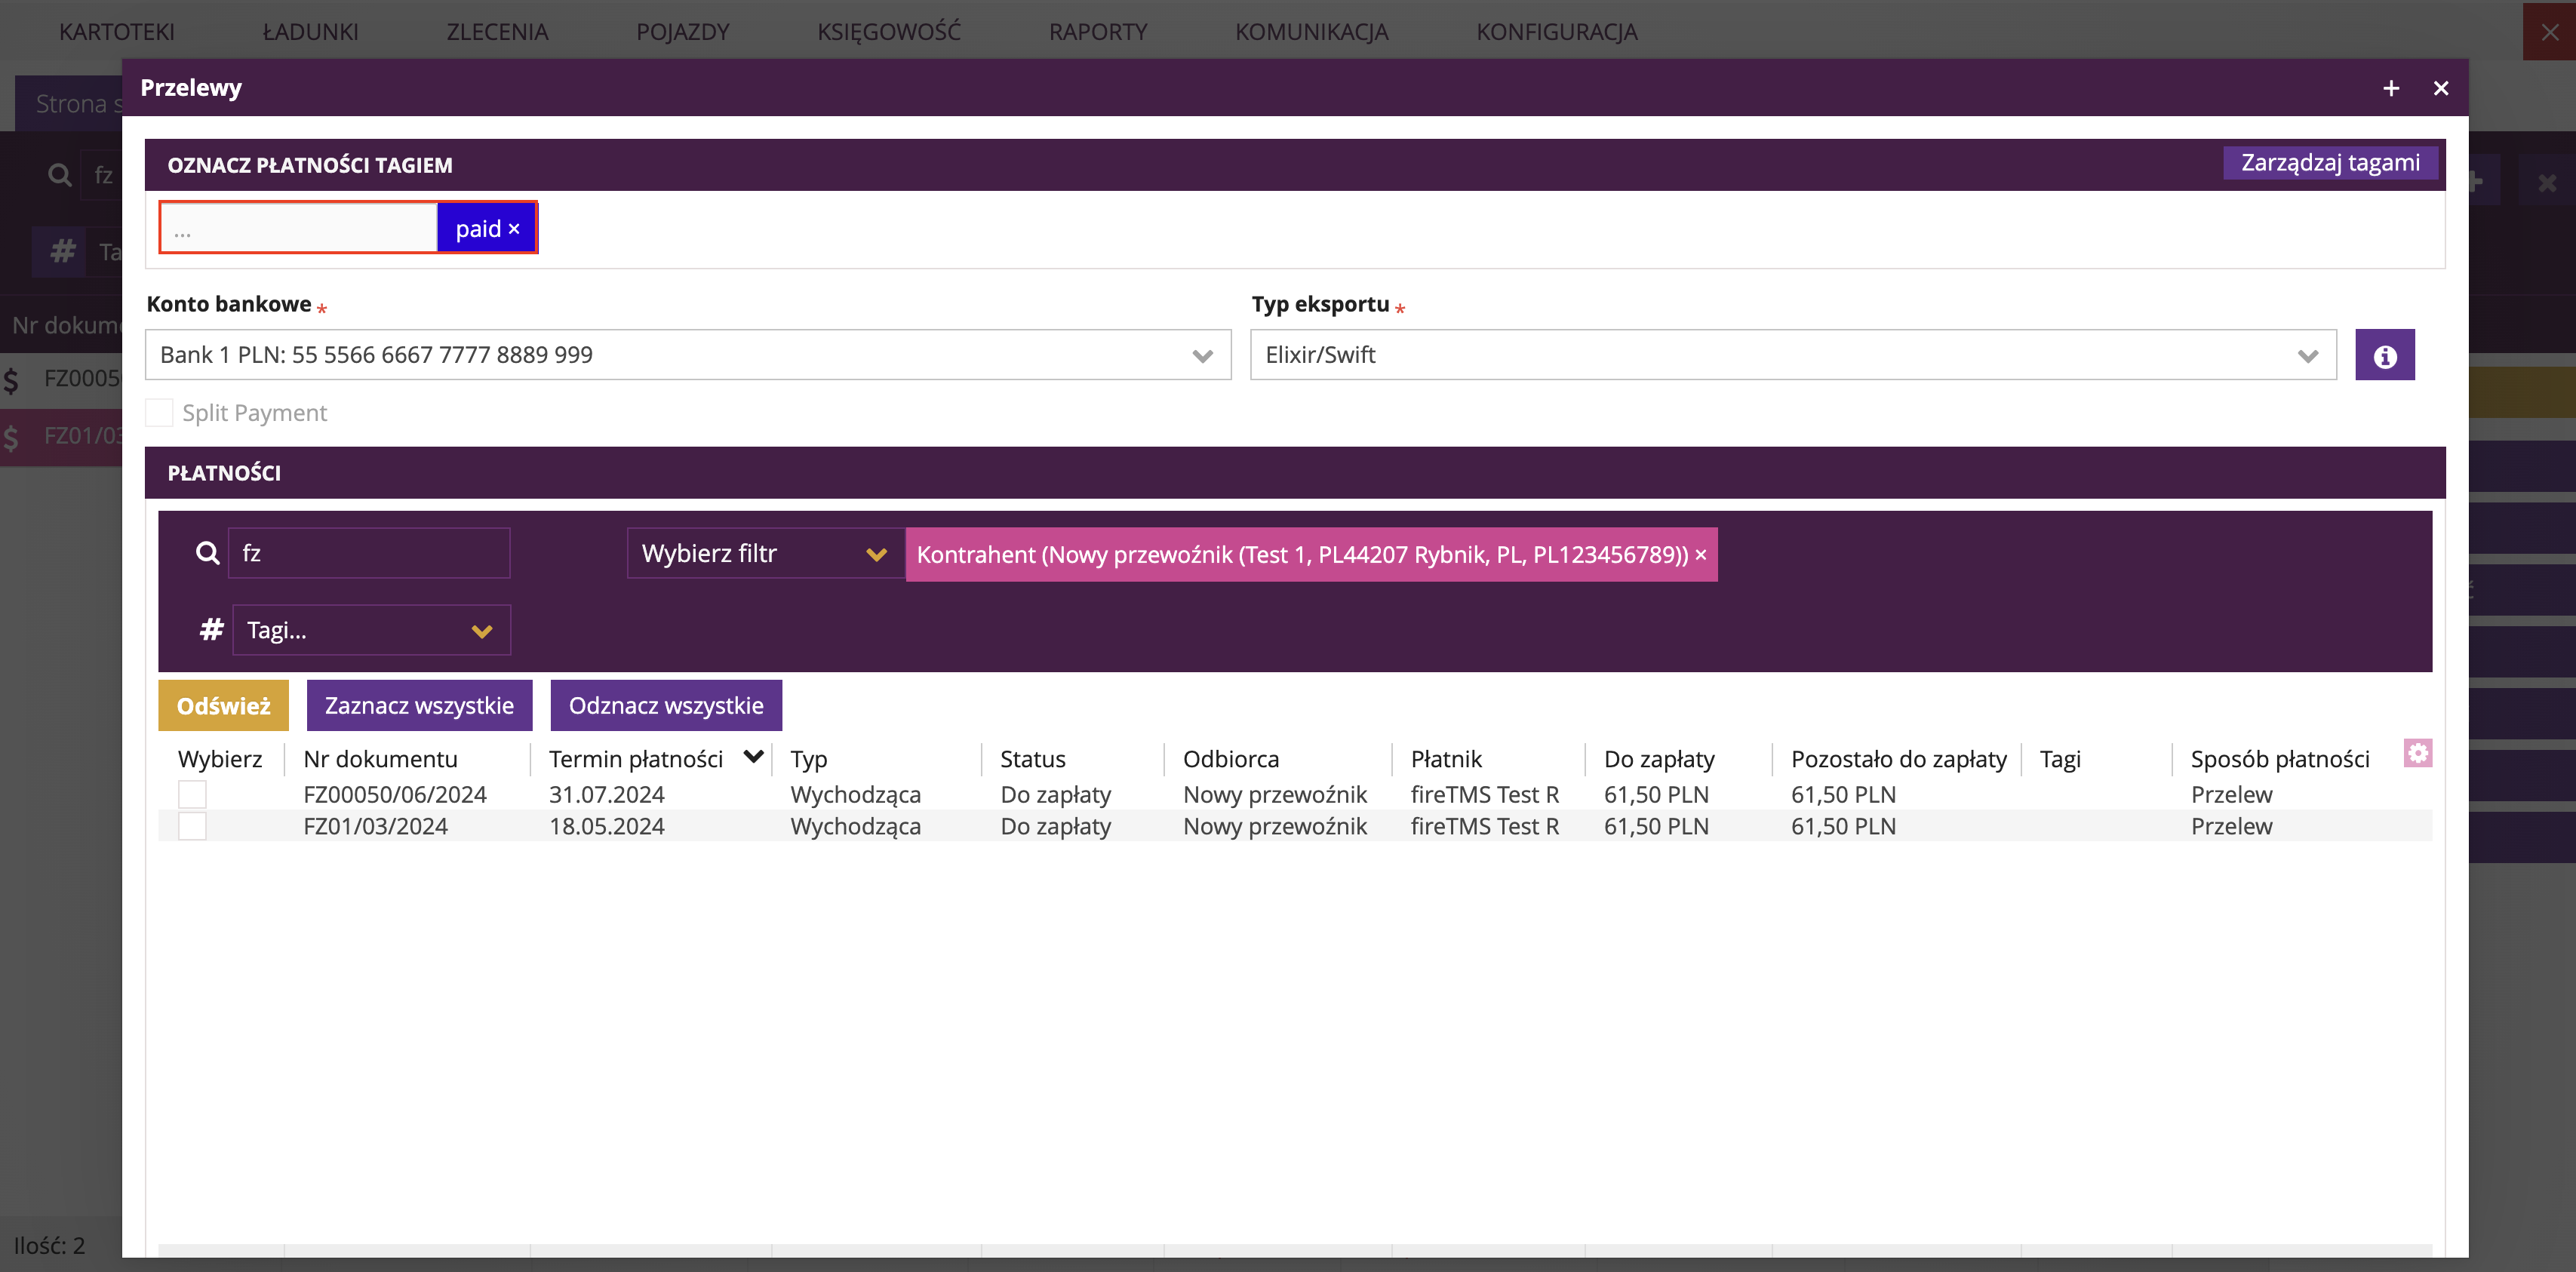This screenshot has width=2576, height=1272.
Task: Remove the paid tag with its x
Action: pos(514,229)
